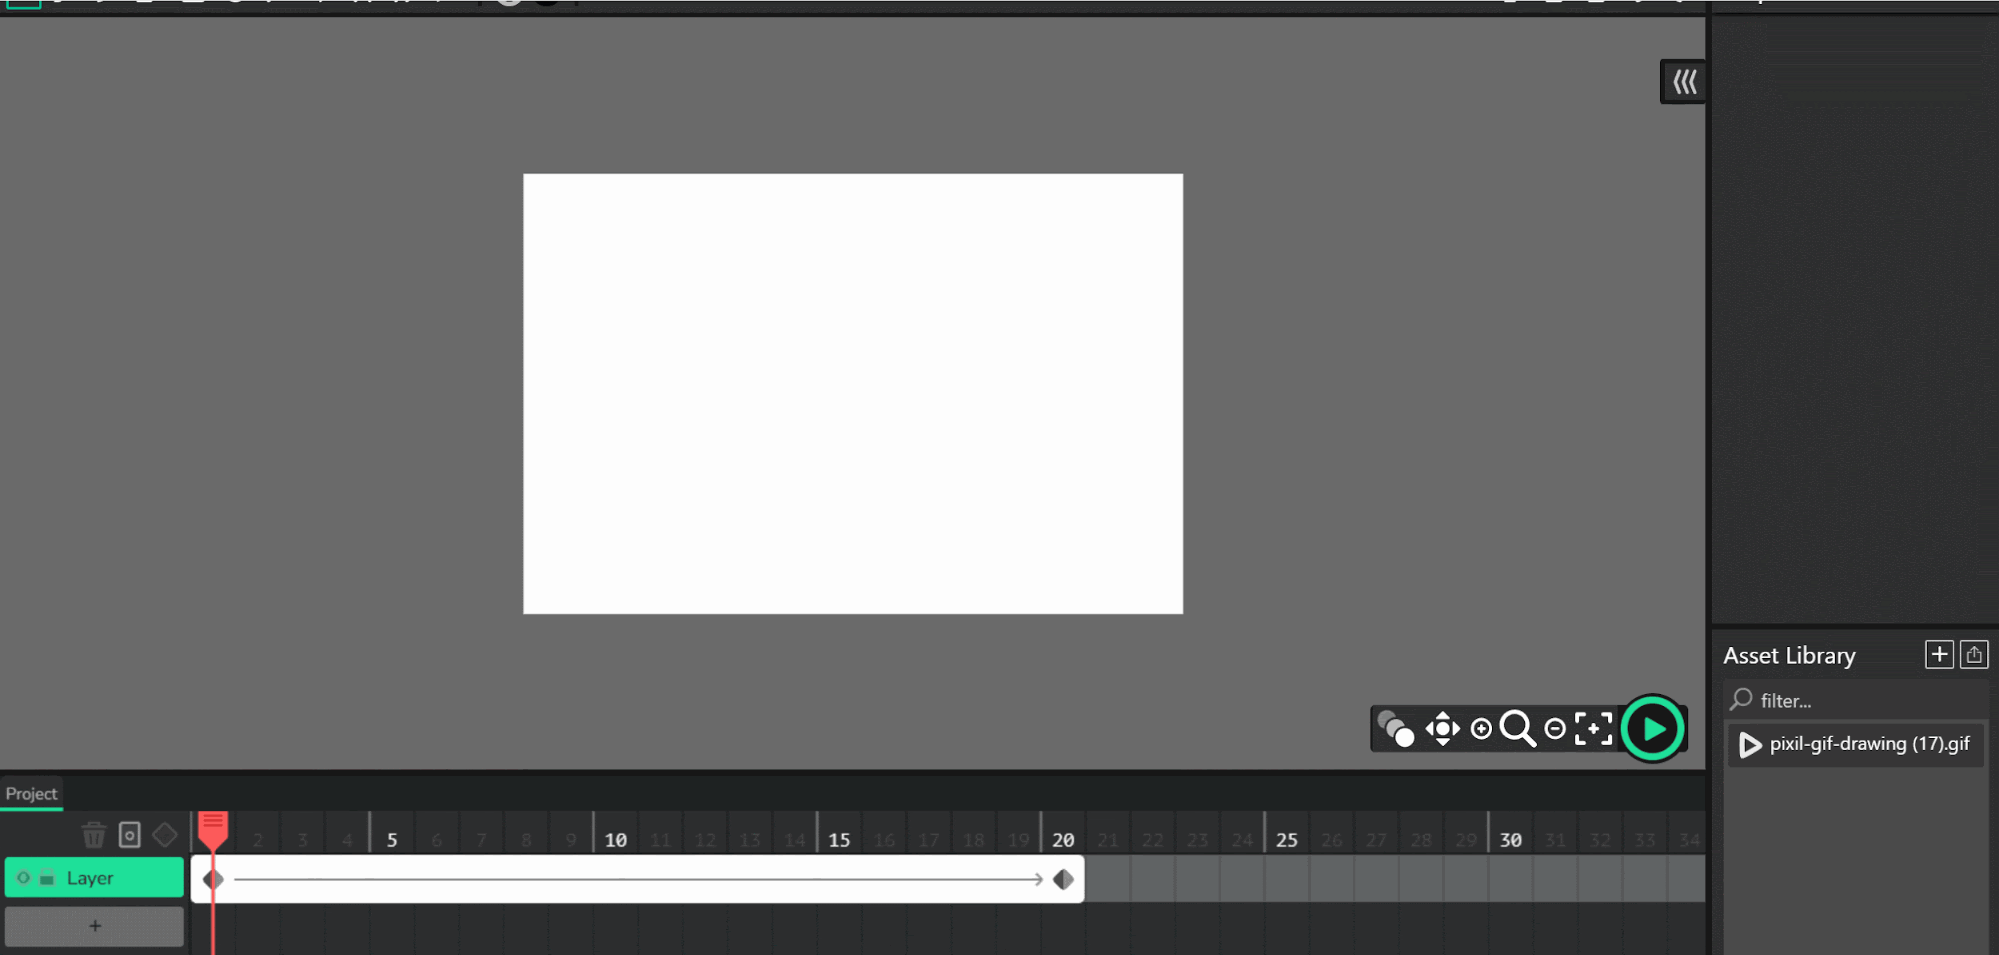Open the Project tab in timeline
The width and height of the screenshot is (1999, 955).
(32, 793)
